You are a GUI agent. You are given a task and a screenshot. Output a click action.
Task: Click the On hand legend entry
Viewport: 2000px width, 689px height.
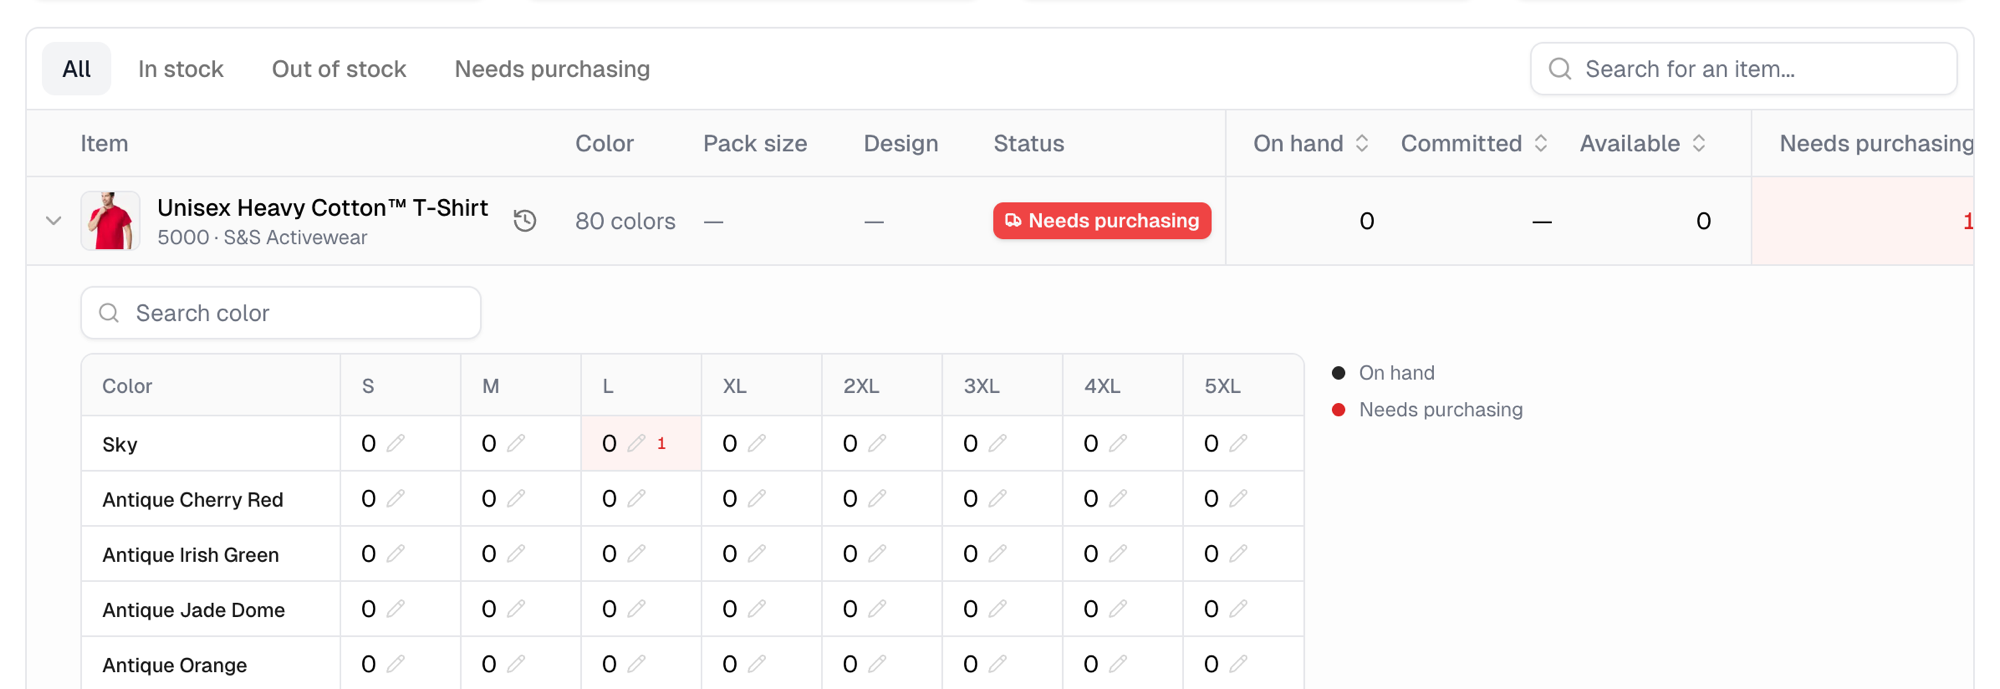coord(1384,373)
